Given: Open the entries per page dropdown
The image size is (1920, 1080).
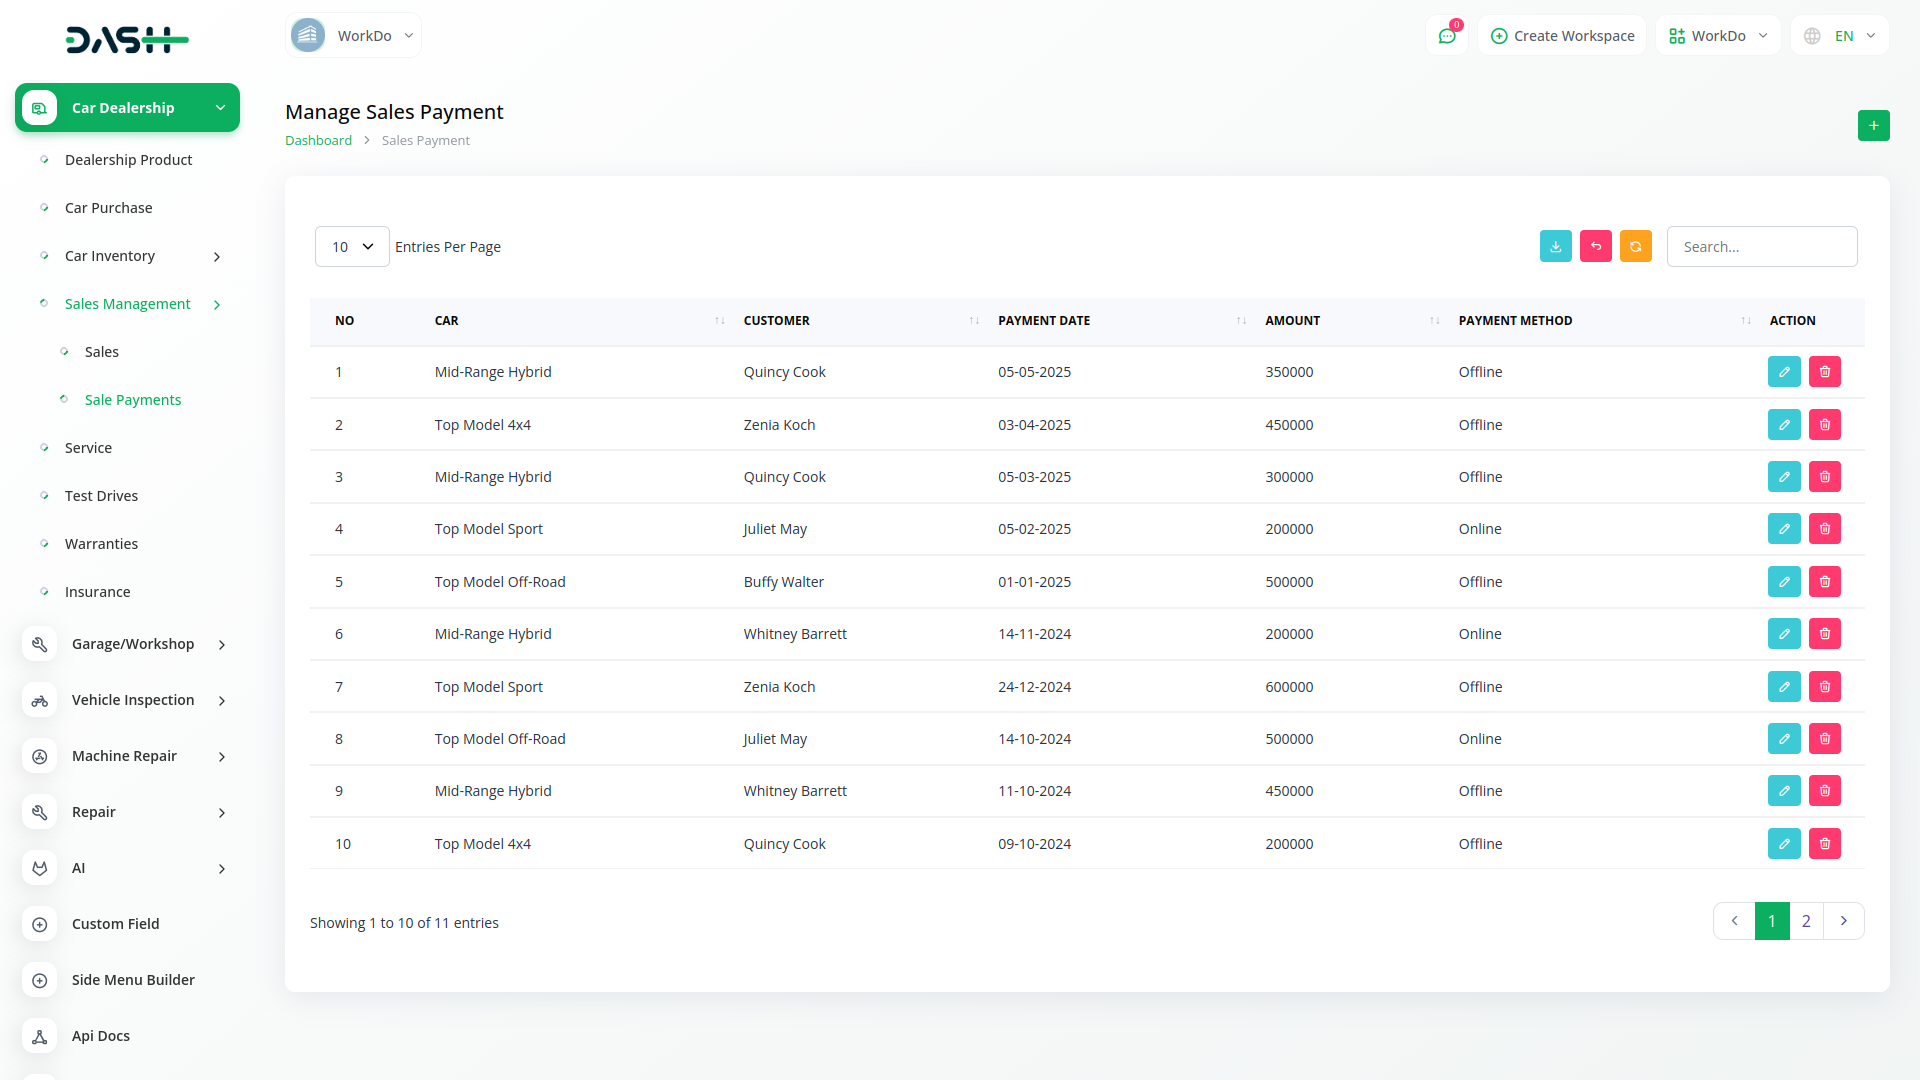Looking at the screenshot, I should point(352,247).
